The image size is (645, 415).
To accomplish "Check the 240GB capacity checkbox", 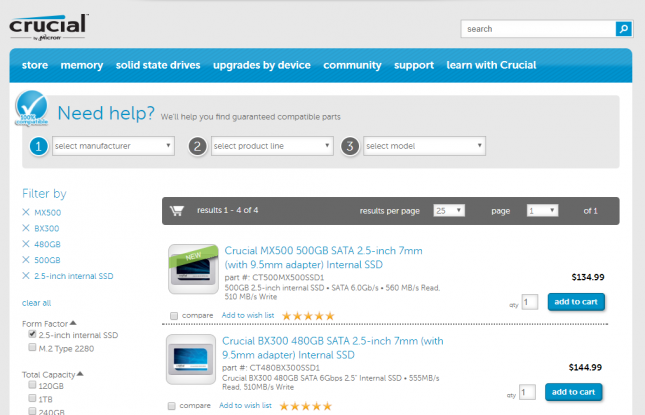I will click(x=32, y=411).
